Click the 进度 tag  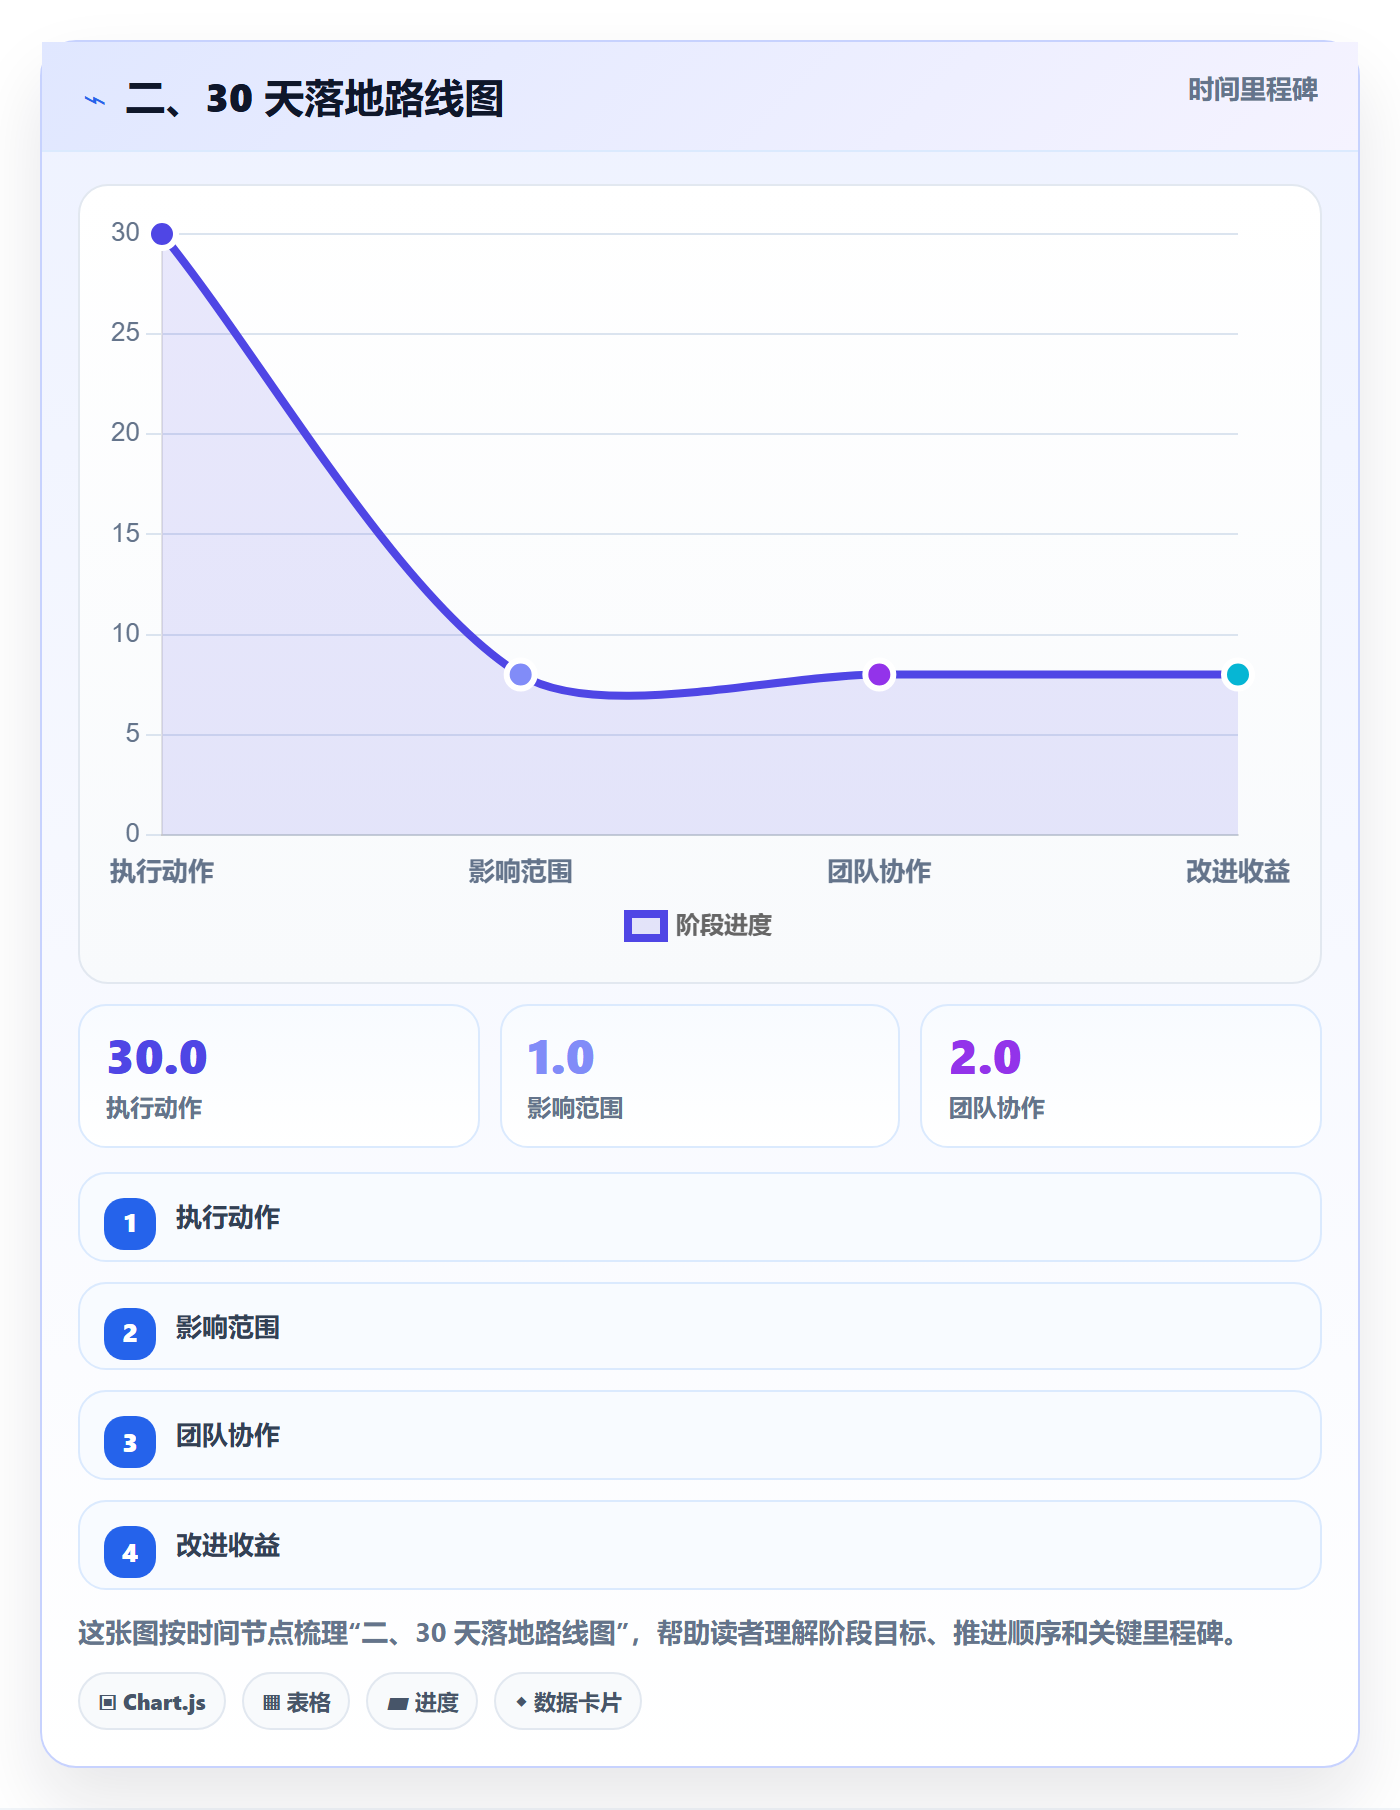[422, 1702]
